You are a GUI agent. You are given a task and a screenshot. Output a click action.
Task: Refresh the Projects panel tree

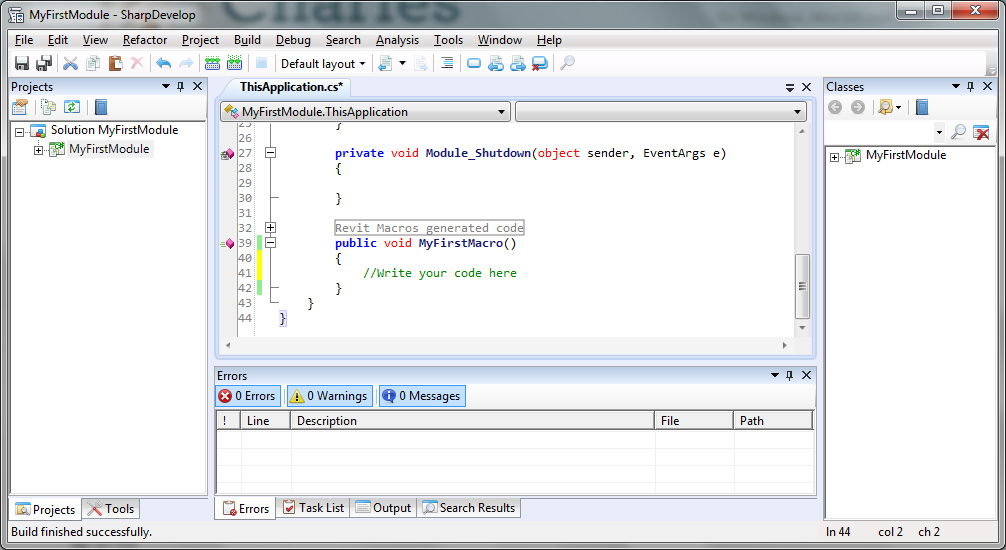[72, 107]
